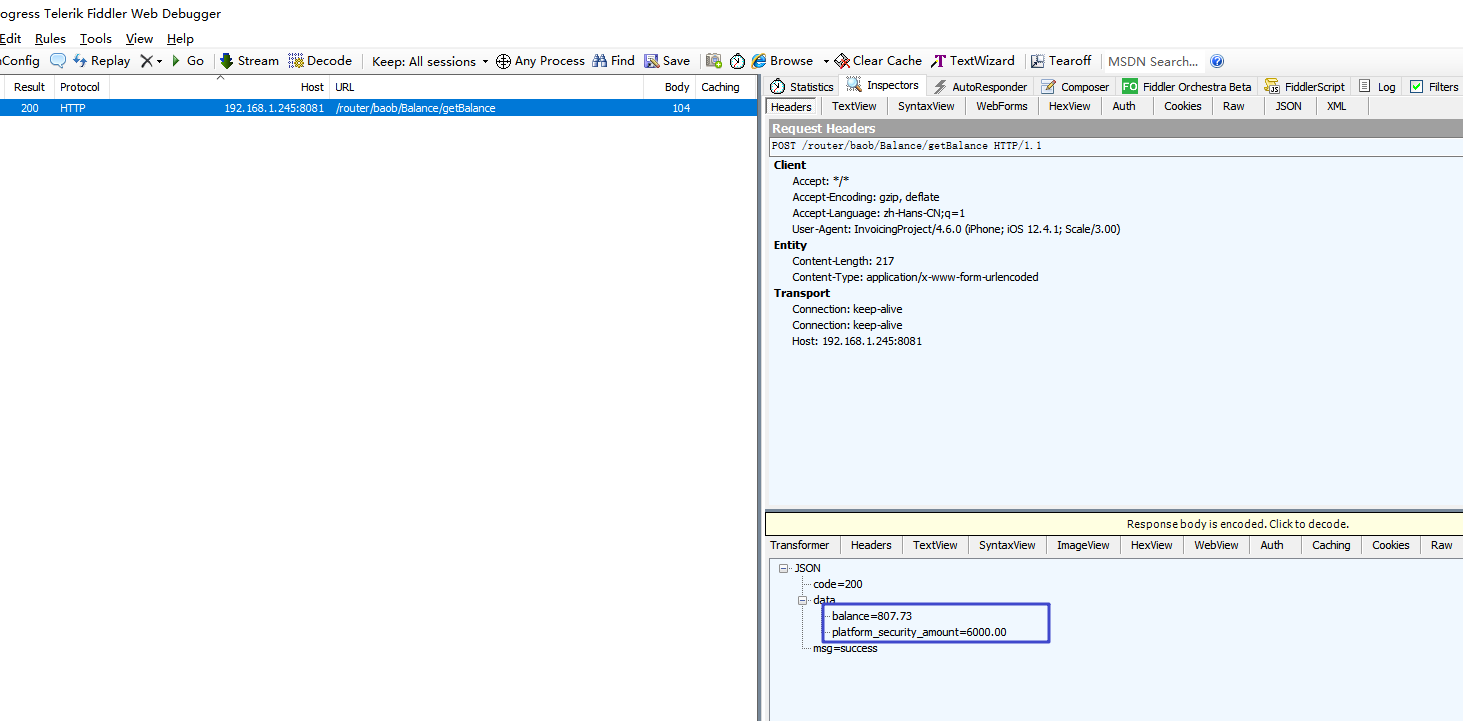Image resolution: width=1463 pixels, height=721 pixels.
Task: Open the Filters tab
Action: [x=1434, y=87]
